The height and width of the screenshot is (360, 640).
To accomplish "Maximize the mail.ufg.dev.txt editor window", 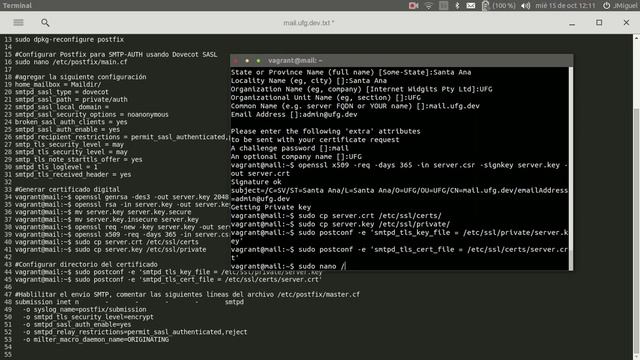I will point(599,23).
